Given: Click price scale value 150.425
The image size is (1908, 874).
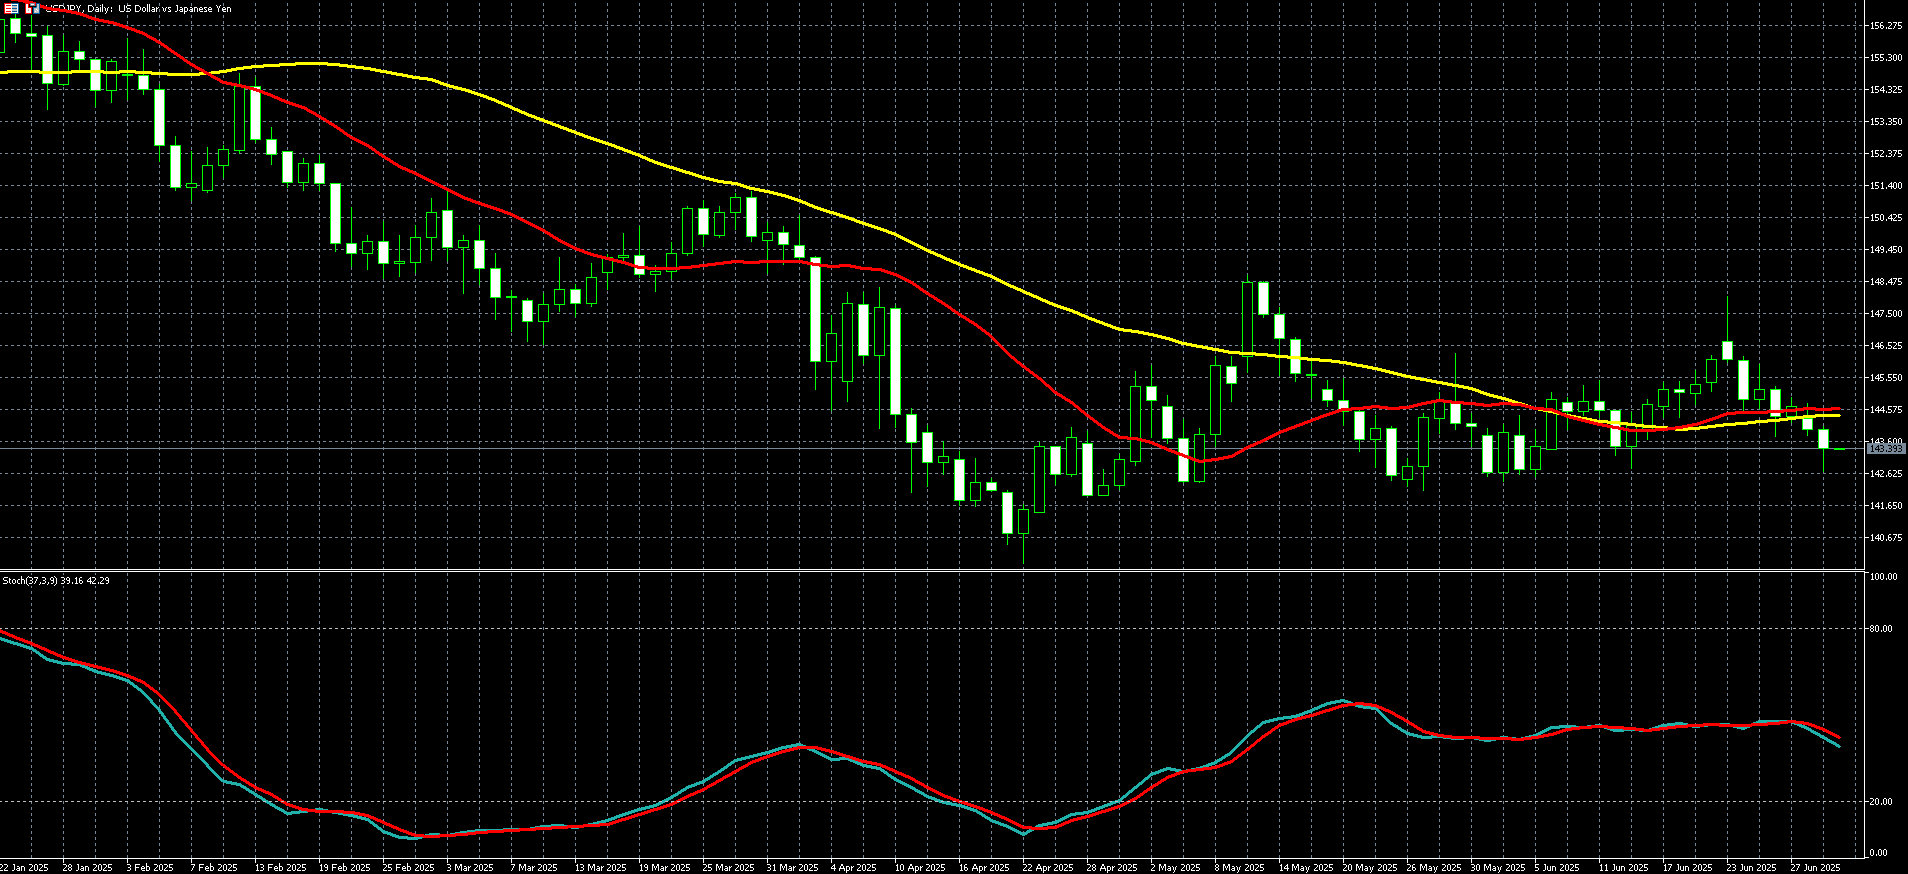Looking at the screenshot, I should (x=1885, y=218).
